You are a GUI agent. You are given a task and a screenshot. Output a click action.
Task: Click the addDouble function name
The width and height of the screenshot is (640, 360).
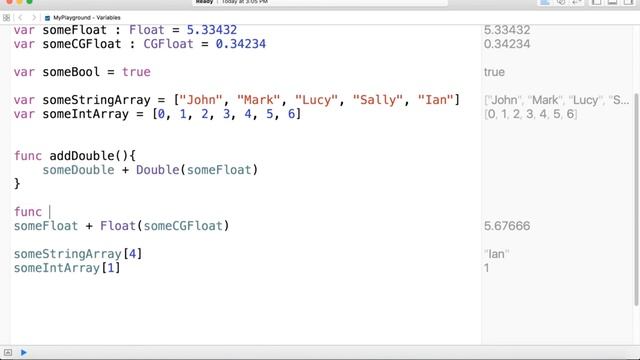82,156
